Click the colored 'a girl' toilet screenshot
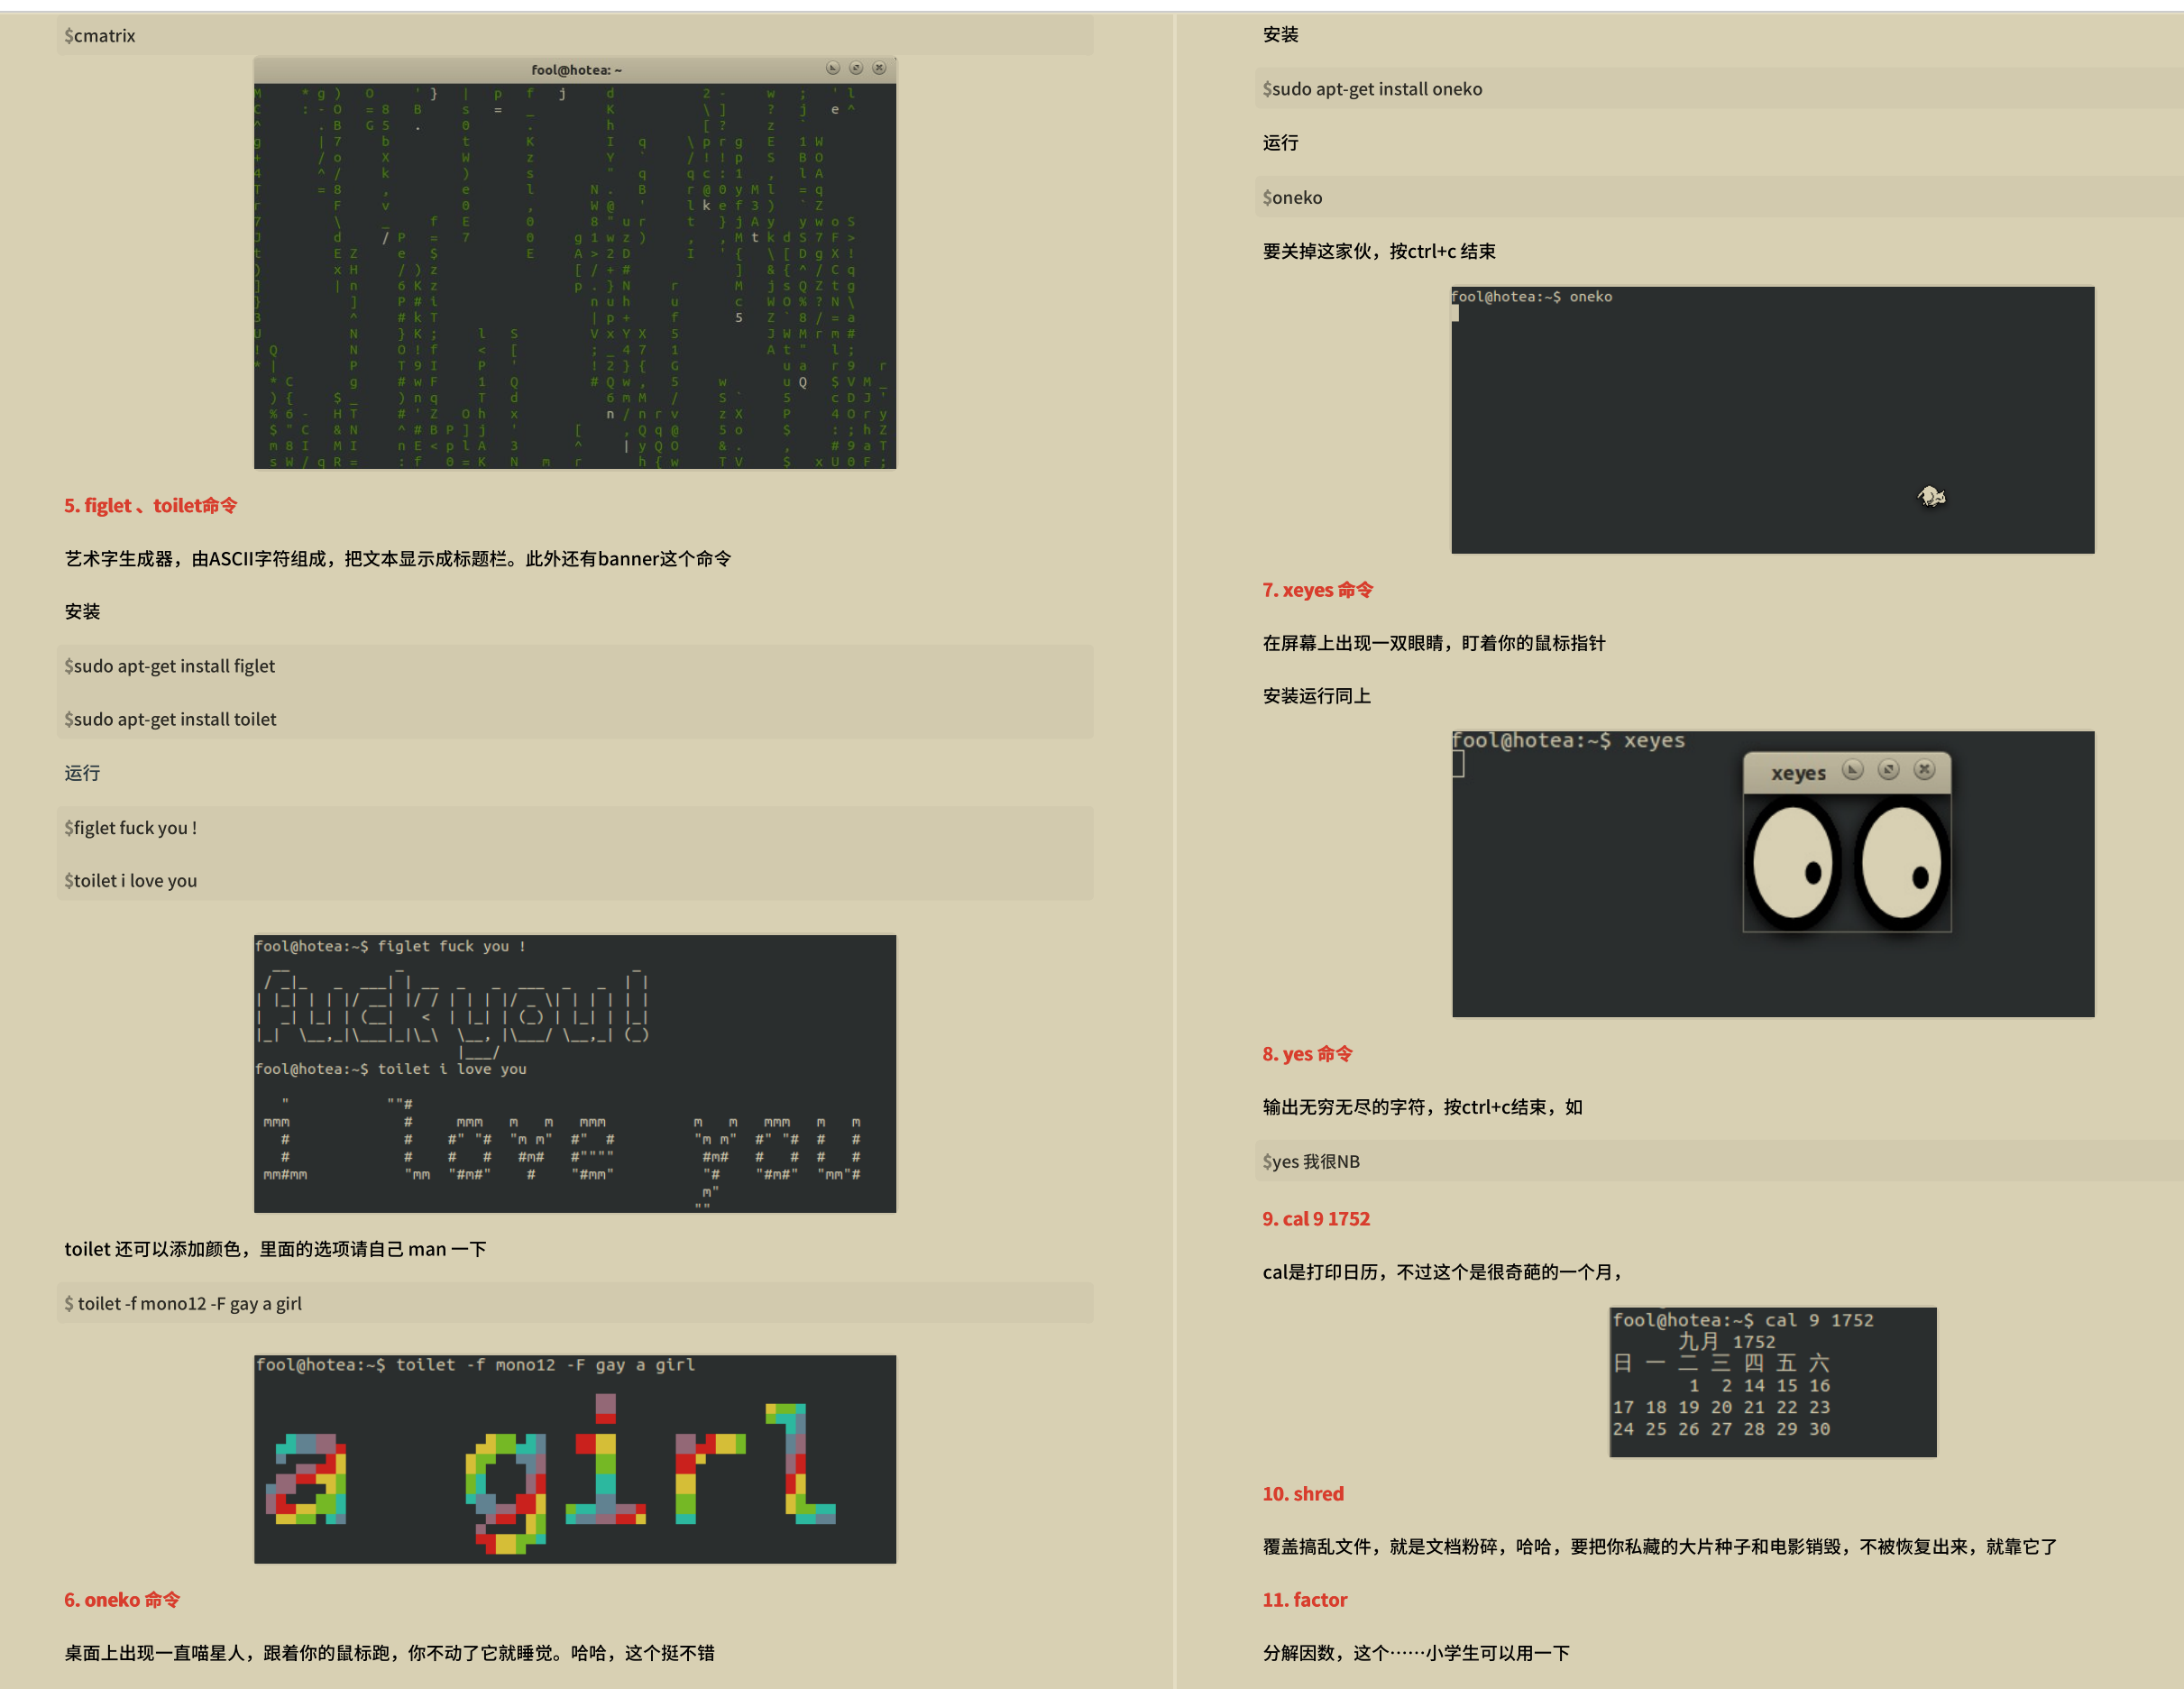2184x1689 pixels. point(575,1459)
